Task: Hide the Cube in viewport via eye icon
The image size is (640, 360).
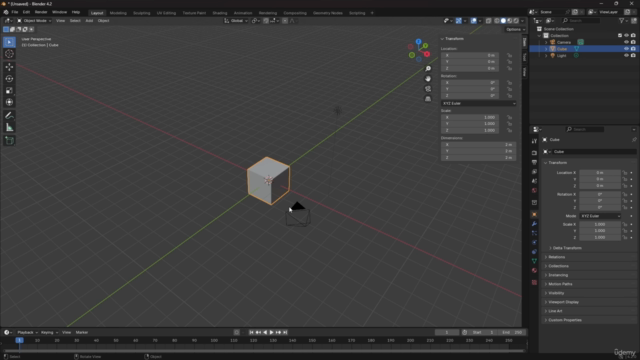Action: tap(627, 49)
